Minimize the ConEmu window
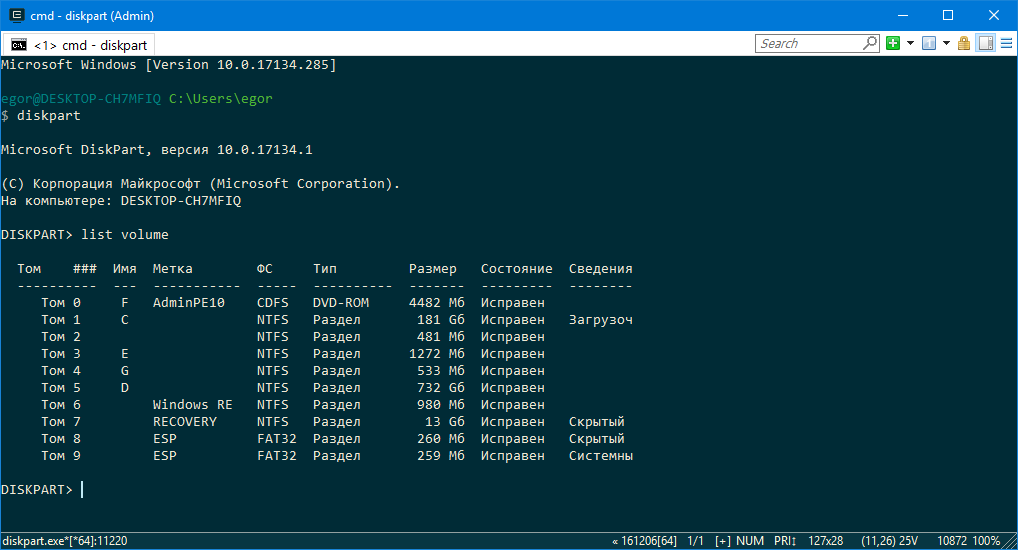The image size is (1018, 550). 902,15
